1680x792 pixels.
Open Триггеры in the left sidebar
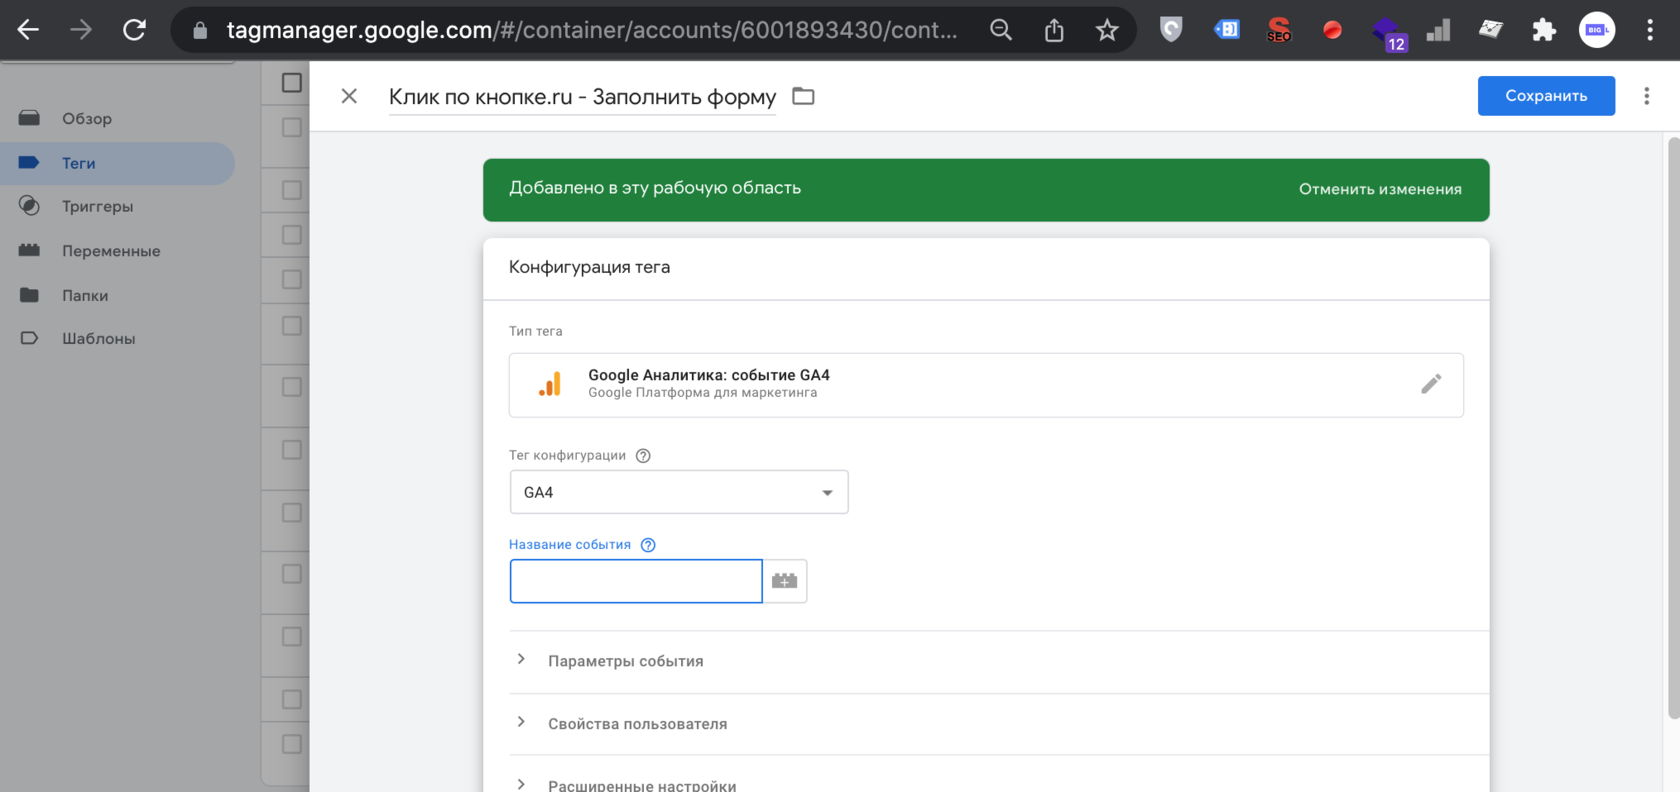(x=97, y=206)
